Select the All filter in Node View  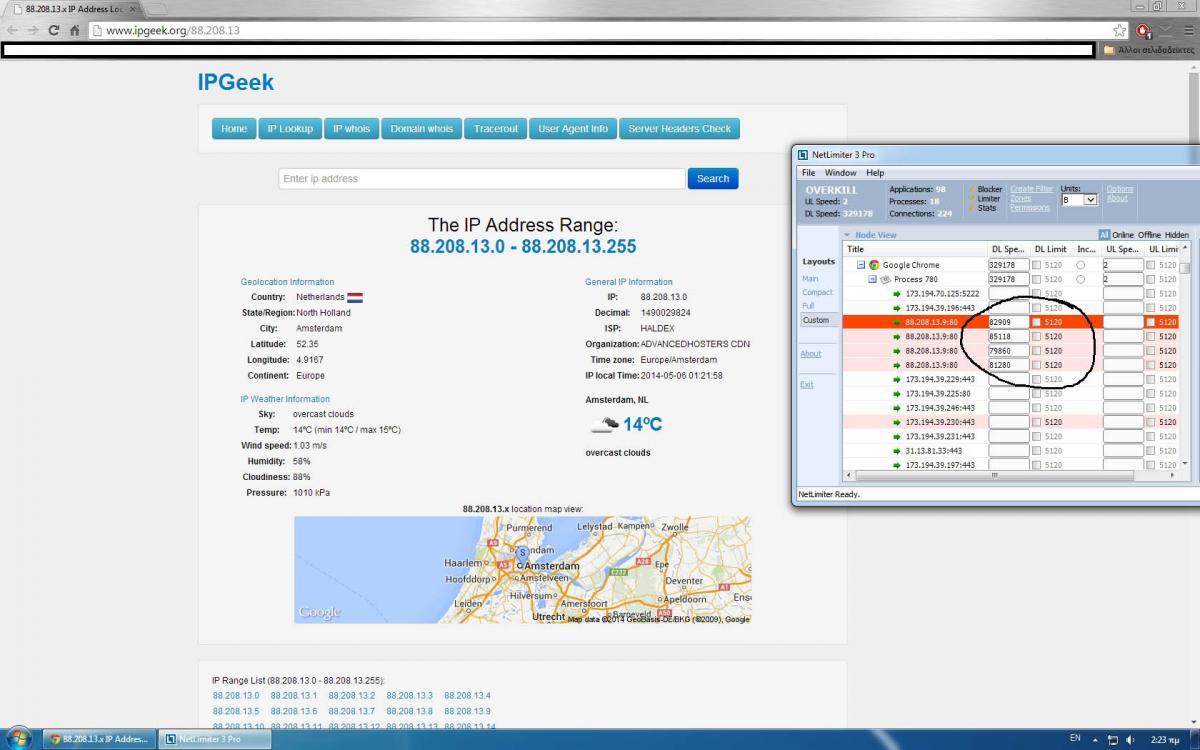tap(1105, 235)
